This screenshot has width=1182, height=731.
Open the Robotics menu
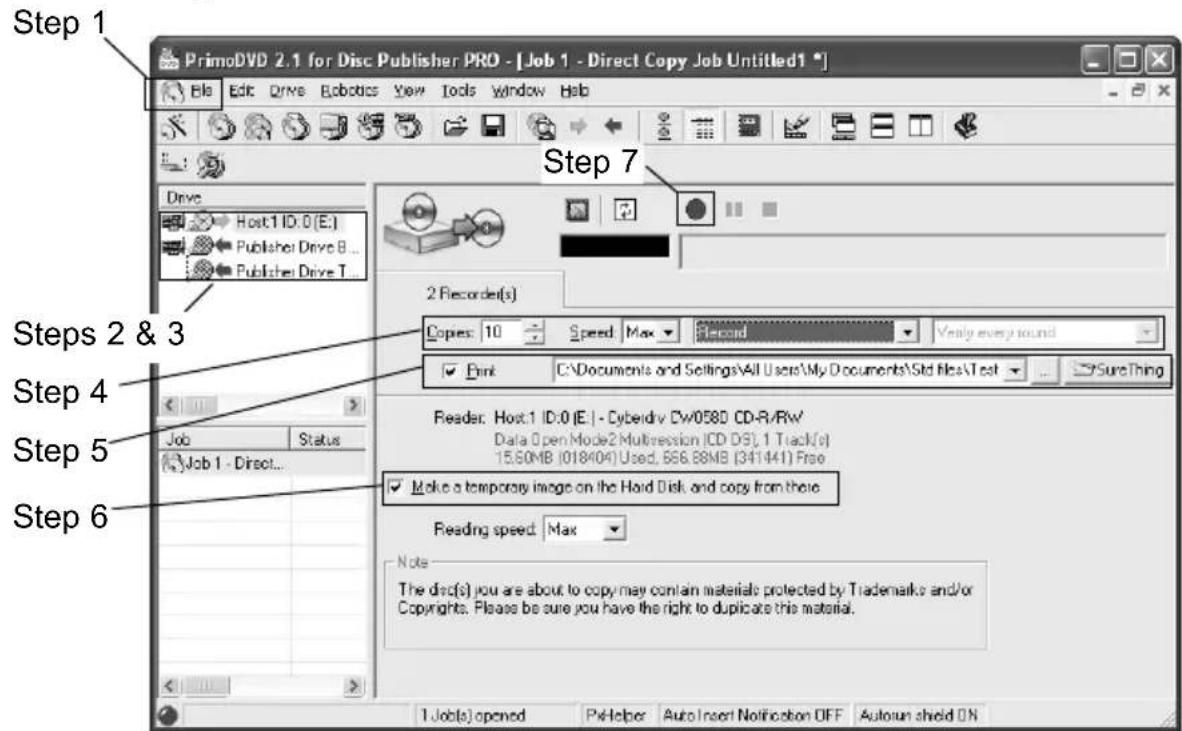tap(349, 91)
